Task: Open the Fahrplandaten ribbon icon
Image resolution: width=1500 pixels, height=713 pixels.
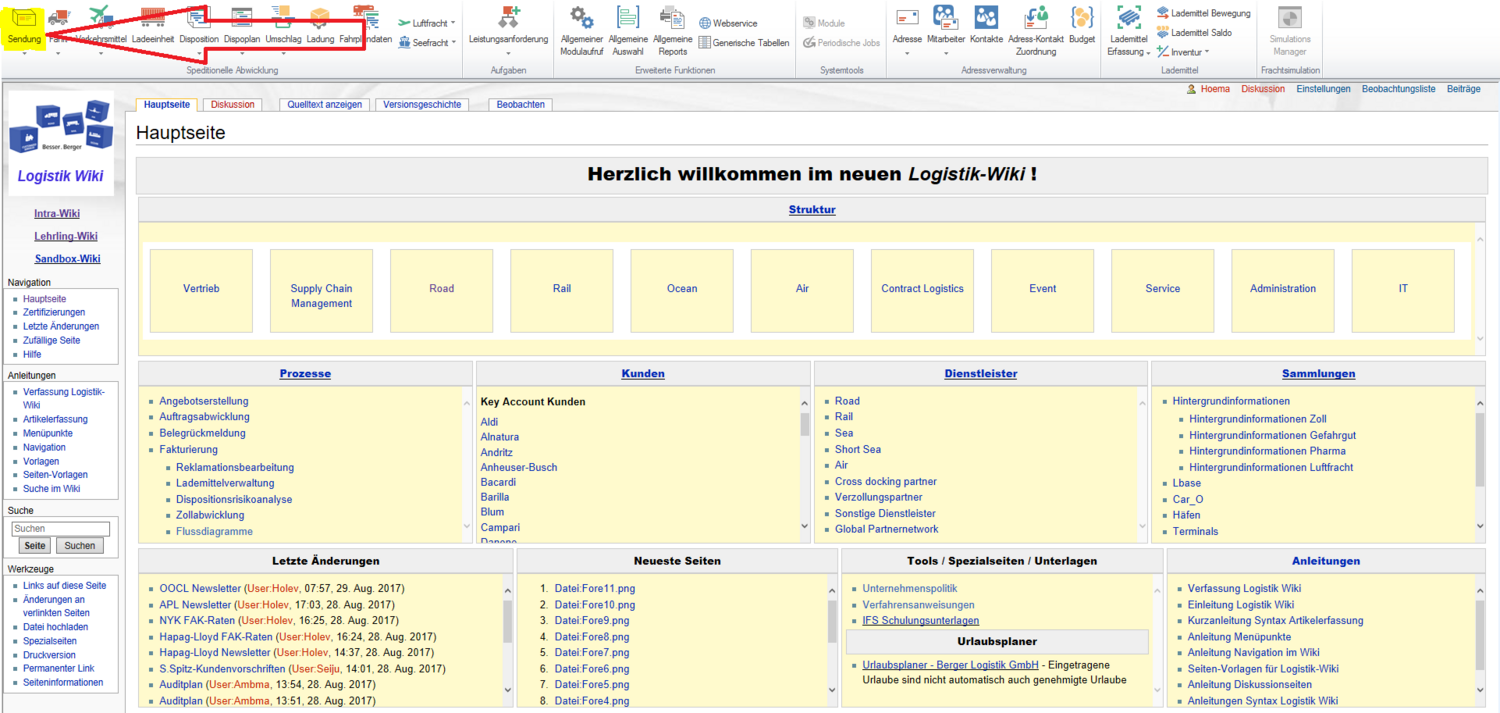Action: [365, 17]
